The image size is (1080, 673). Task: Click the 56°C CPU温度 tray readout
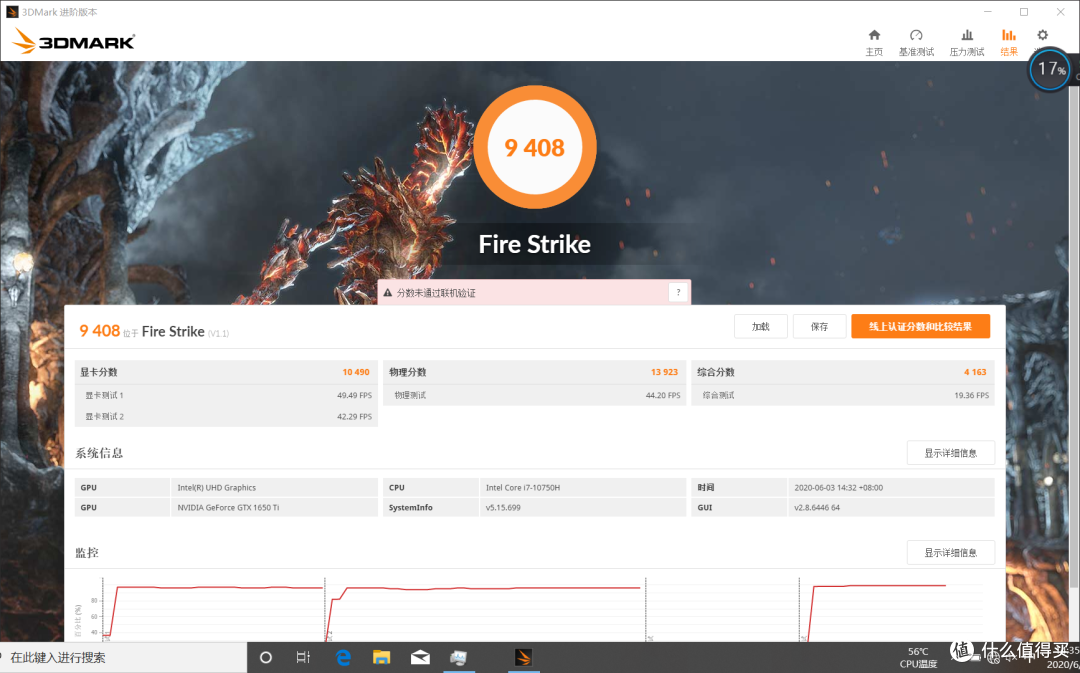(918, 658)
